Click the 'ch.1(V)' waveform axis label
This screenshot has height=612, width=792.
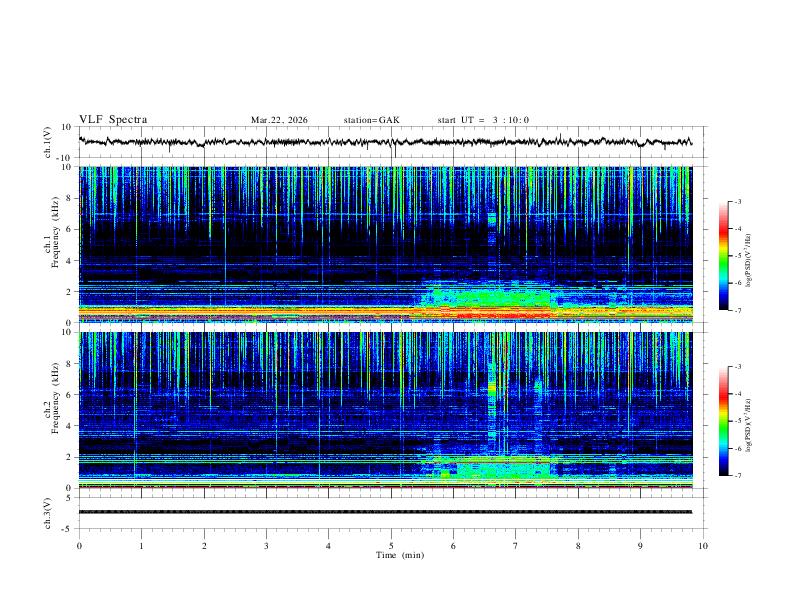point(48,142)
